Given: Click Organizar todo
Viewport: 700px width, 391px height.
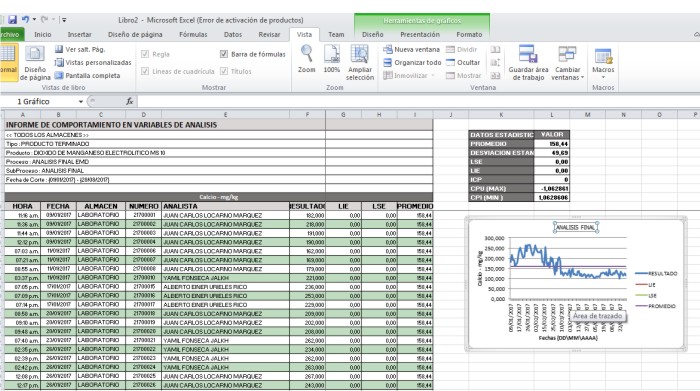Looking at the screenshot, I should tap(412, 62).
